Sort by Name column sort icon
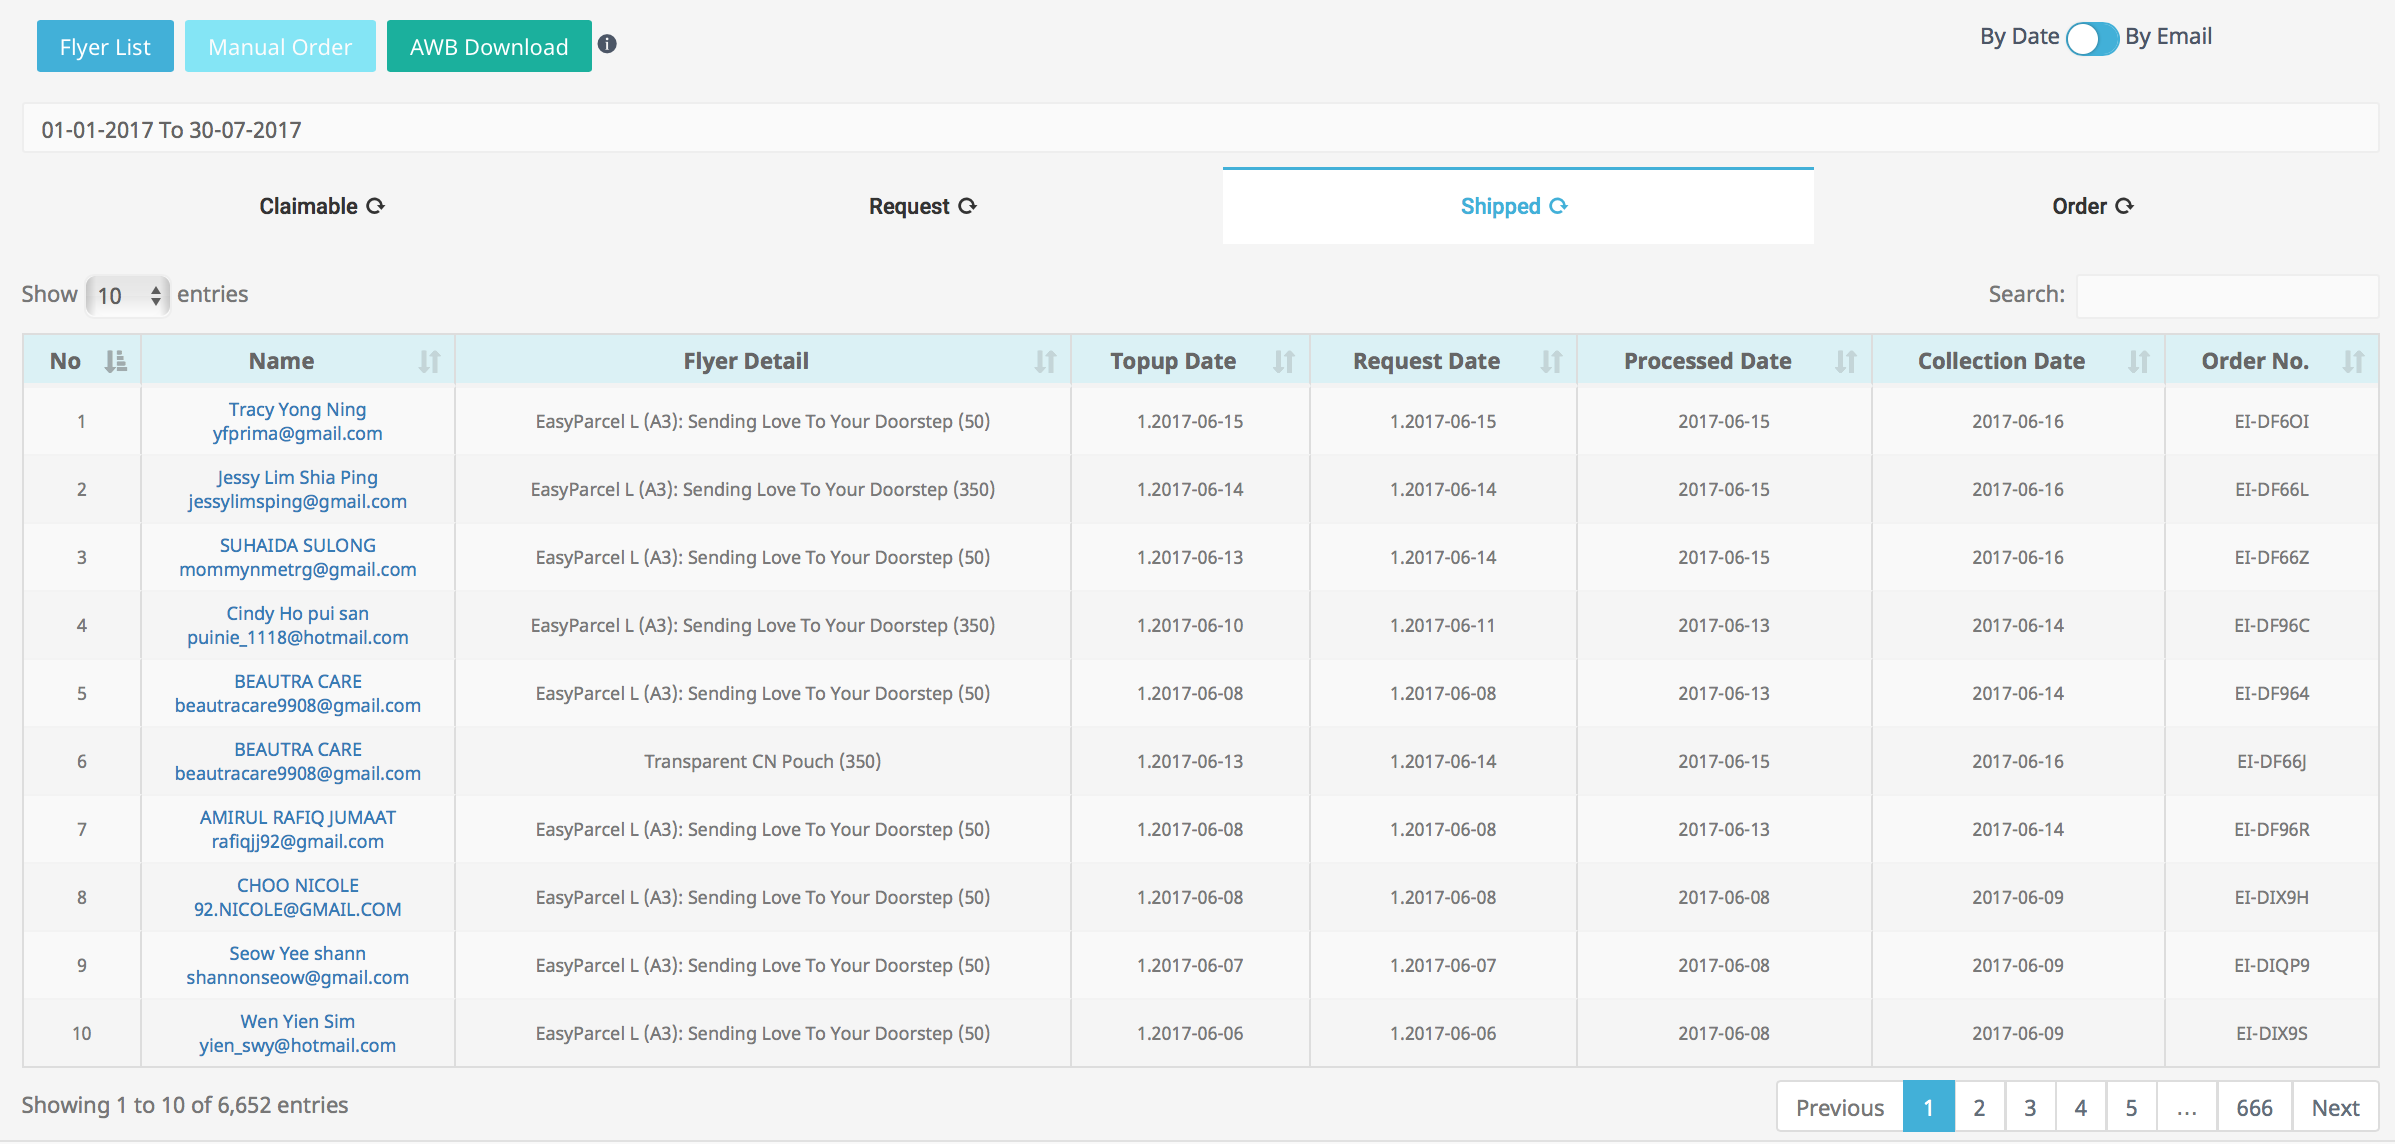Image resolution: width=2395 pixels, height=1144 pixels. (429, 361)
